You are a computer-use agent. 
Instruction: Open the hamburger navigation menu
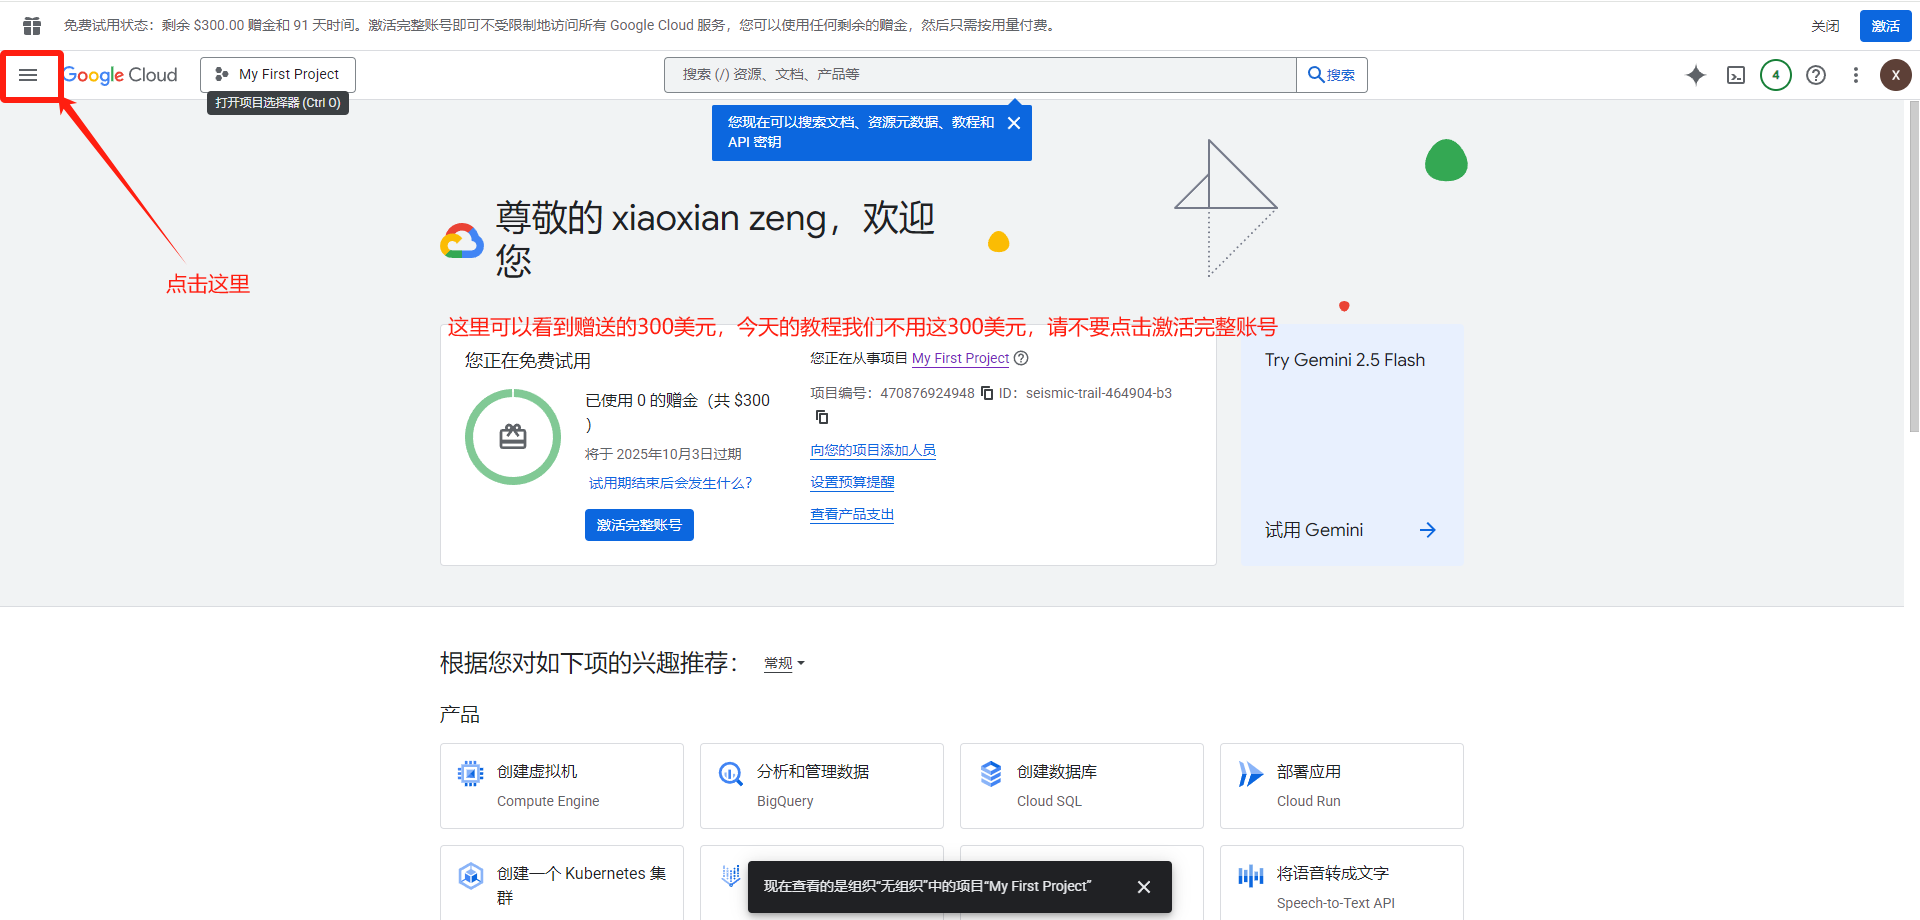pos(28,75)
